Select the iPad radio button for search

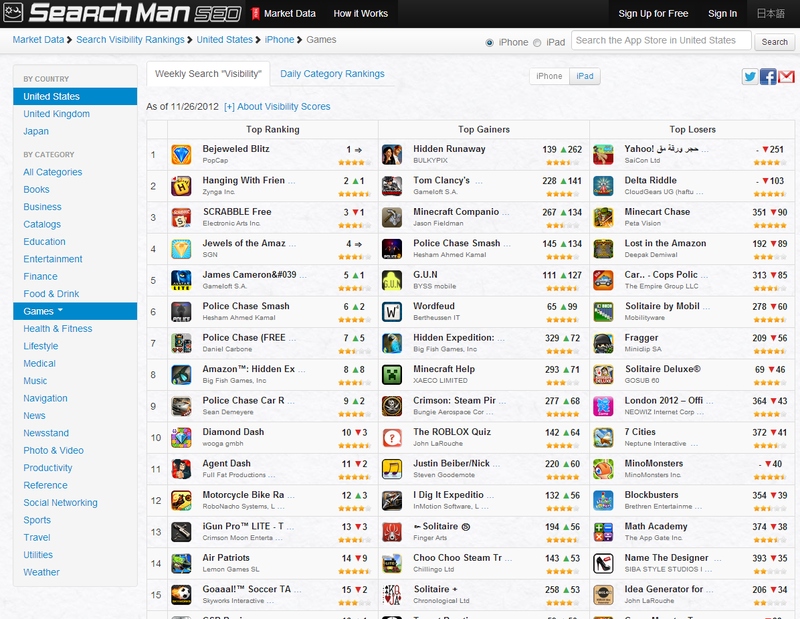pyautogui.click(x=537, y=43)
